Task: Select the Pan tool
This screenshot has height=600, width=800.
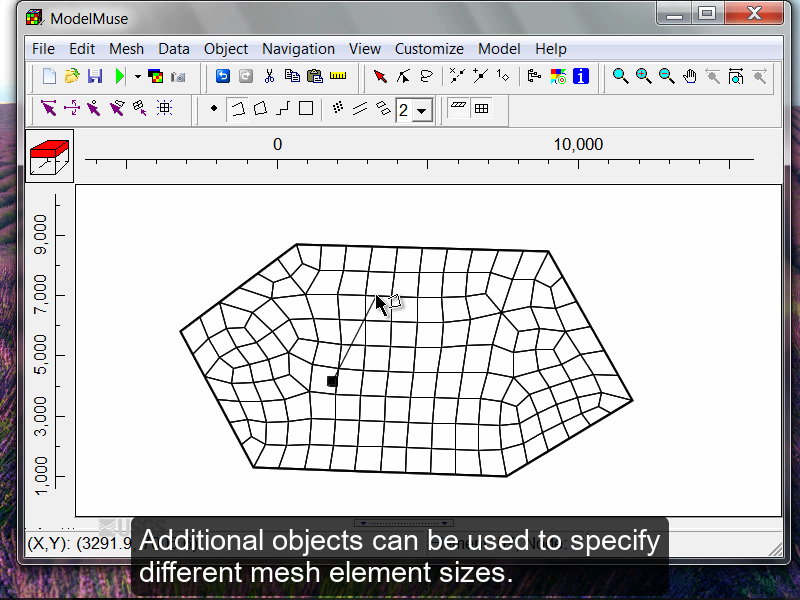Action: 689,75
